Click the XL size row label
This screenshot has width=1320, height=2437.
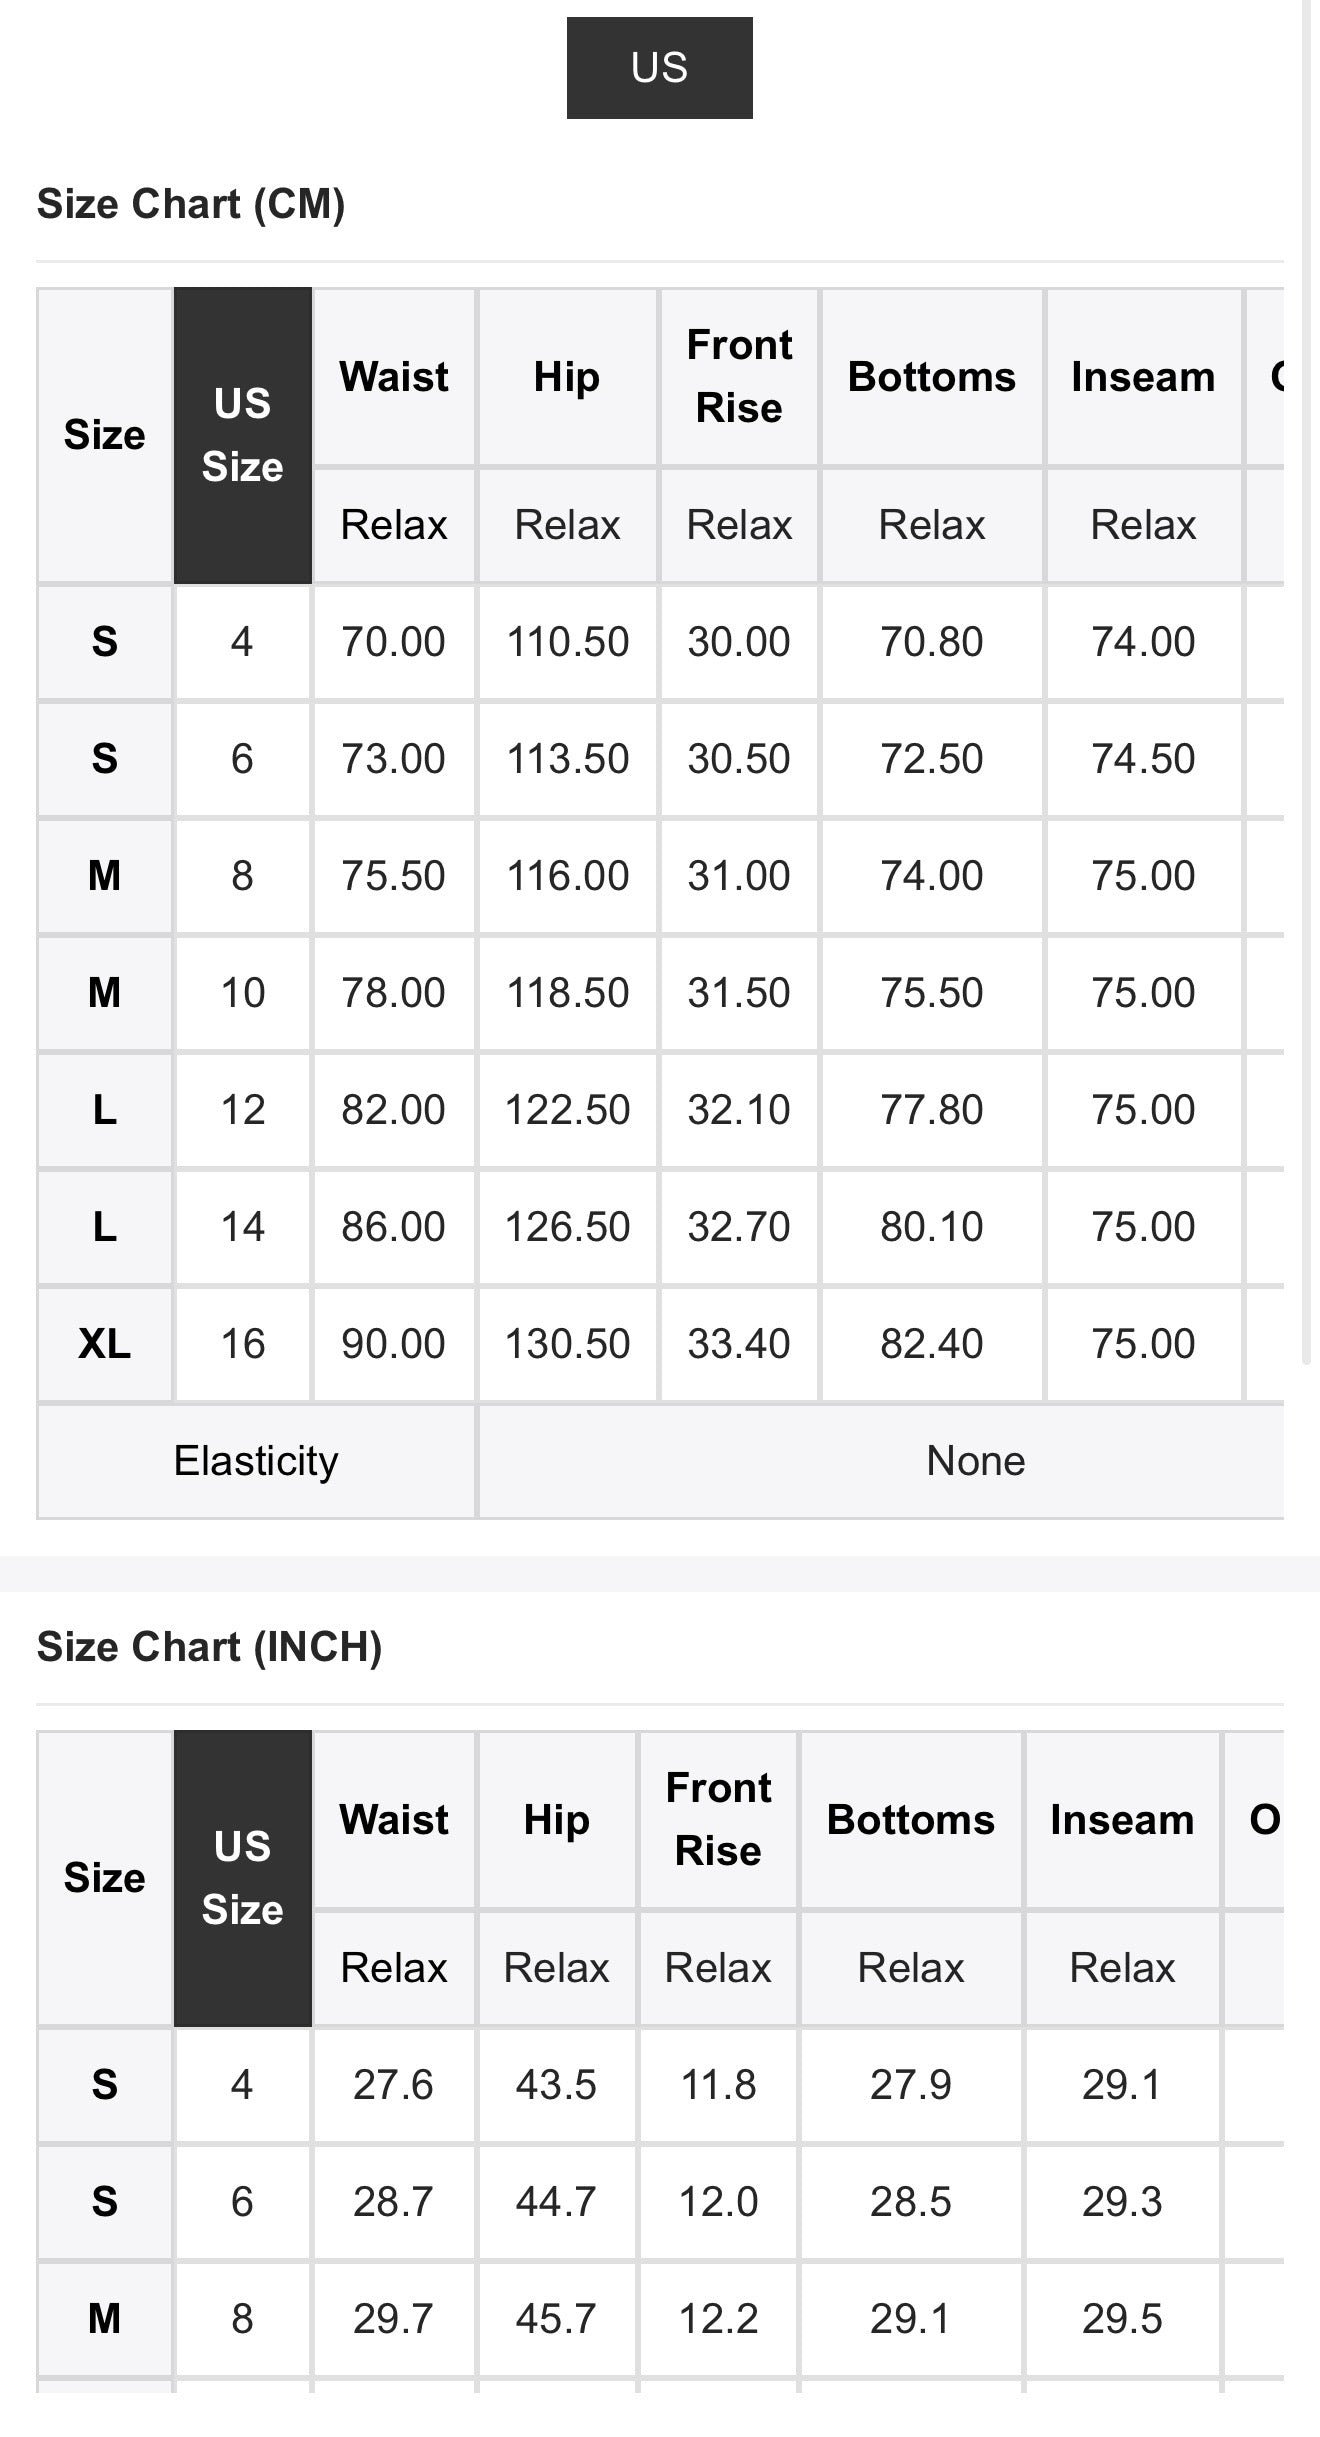click(x=105, y=1344)
